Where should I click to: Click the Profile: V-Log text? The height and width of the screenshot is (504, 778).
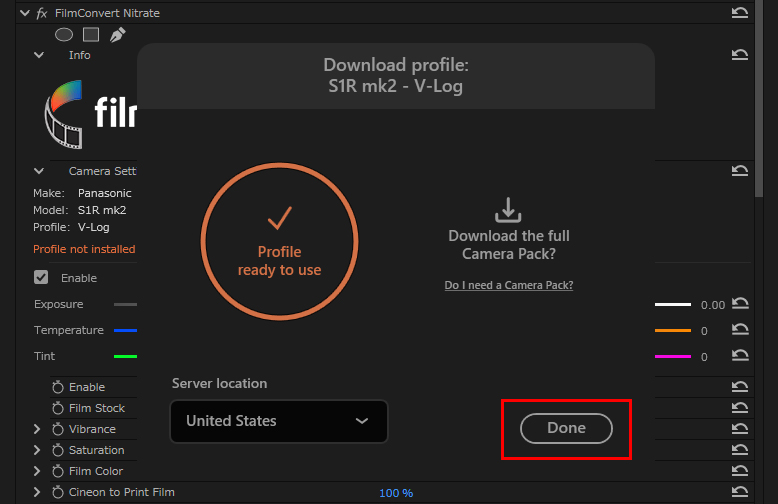tap(71, 227)
